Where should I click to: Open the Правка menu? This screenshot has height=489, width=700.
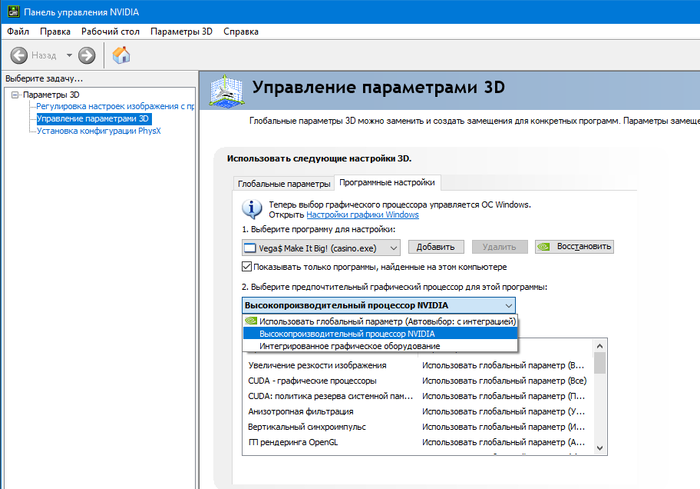click(x=55, y=32)
